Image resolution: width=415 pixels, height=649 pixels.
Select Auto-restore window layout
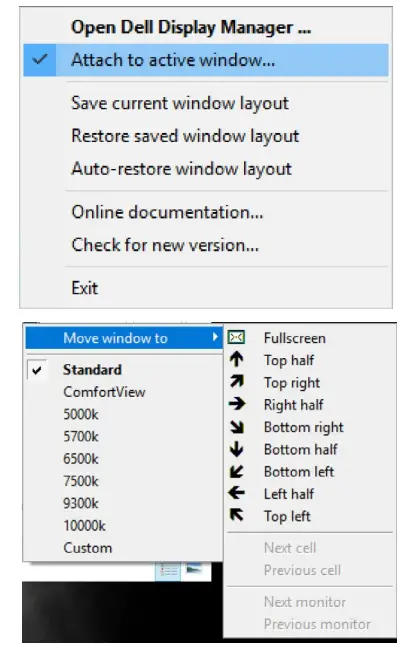pyautogui.click(x=181, y=169)
